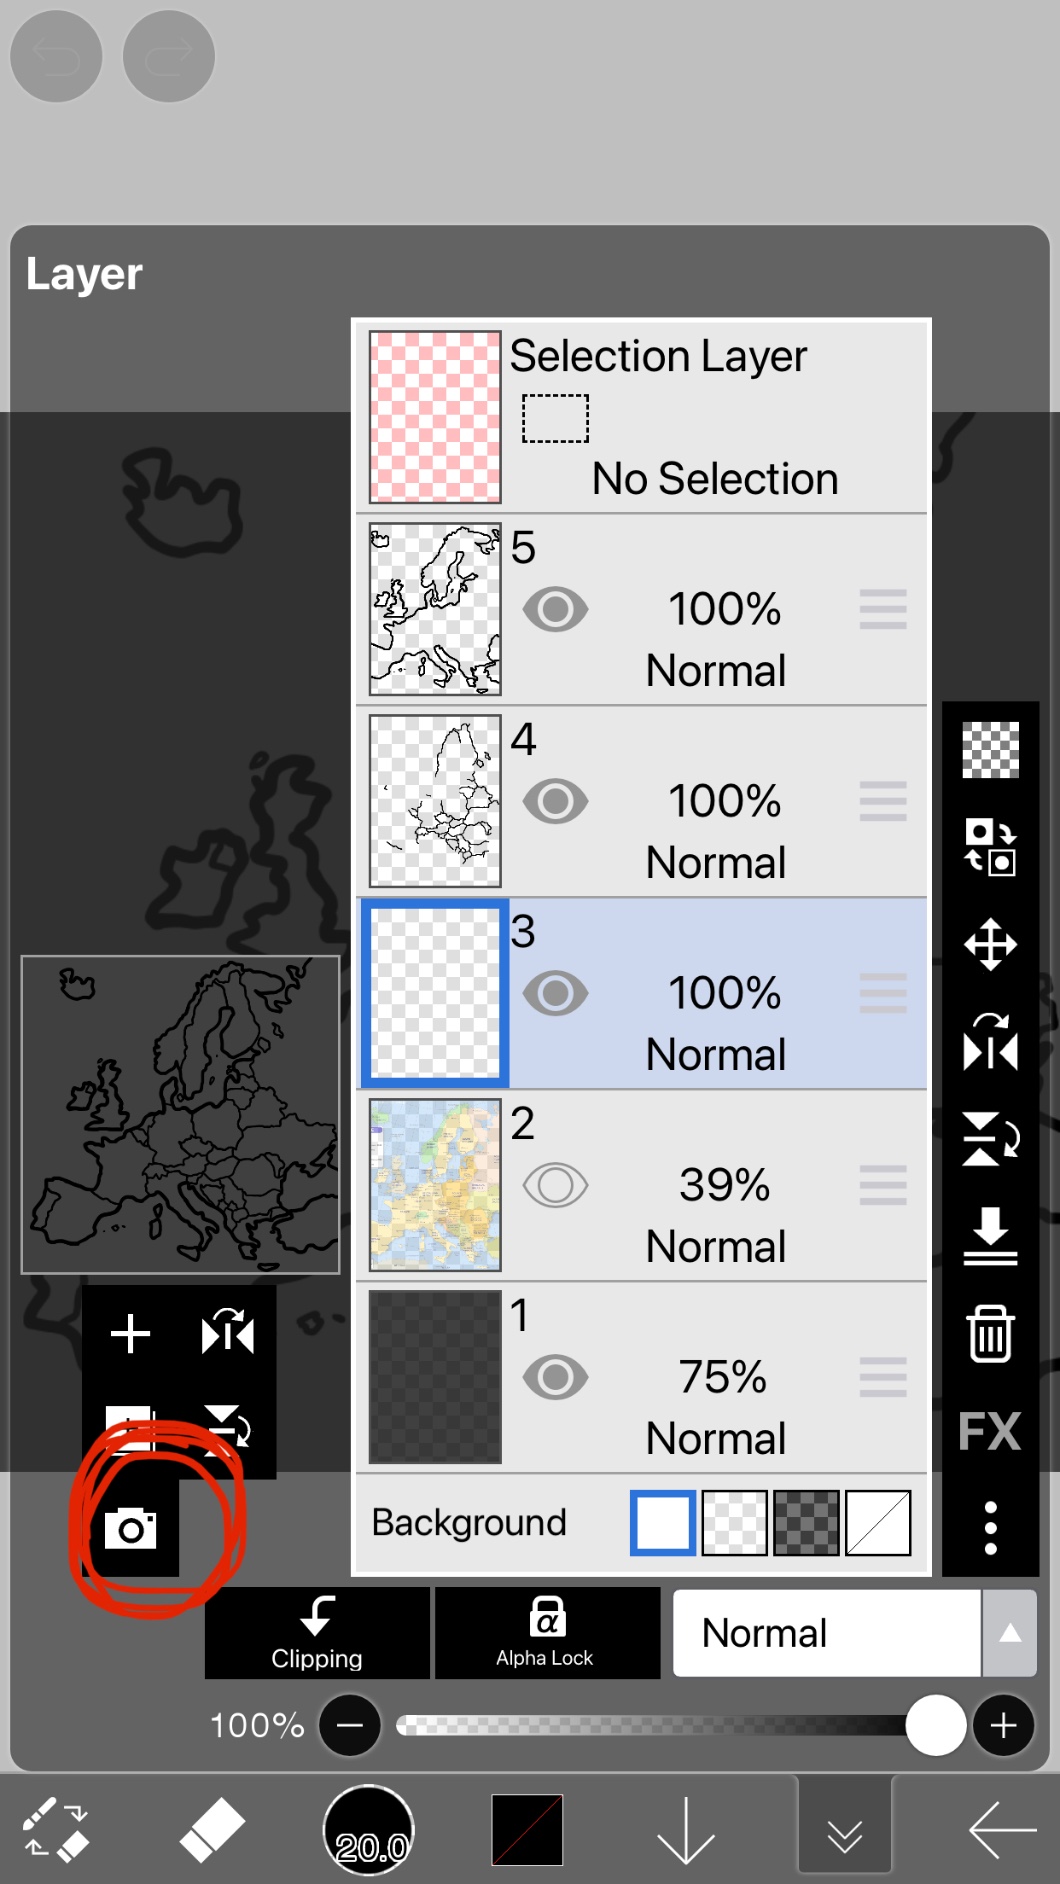Viewport: 1060px width, 1884px height.
Task: Toggle visibility of layer 1
Action: pyautogui.click(x=555, y=1377)
